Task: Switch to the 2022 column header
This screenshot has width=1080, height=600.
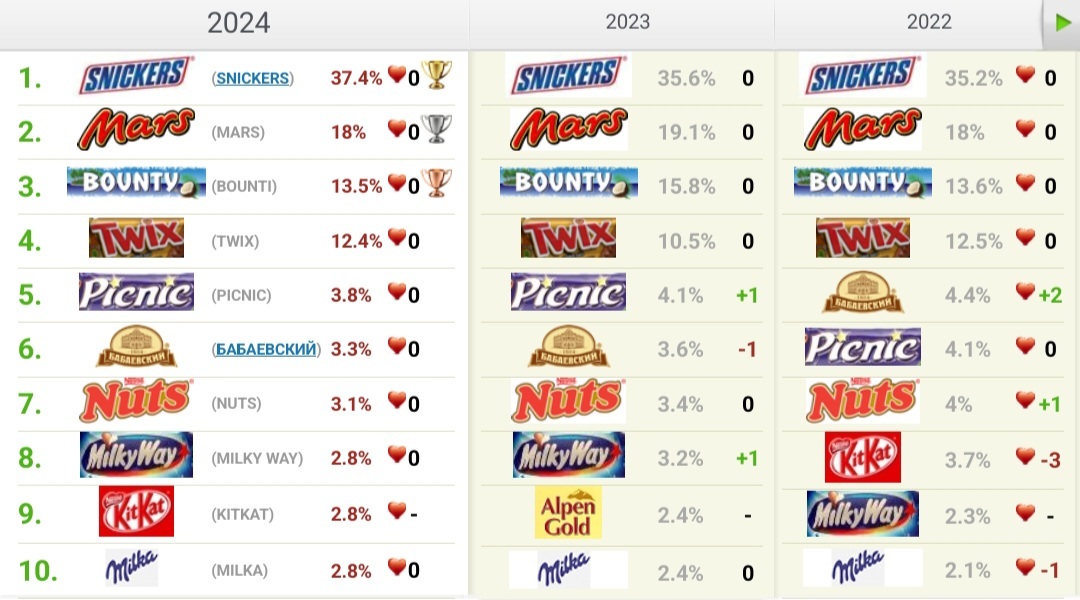Action: point(929,22)
